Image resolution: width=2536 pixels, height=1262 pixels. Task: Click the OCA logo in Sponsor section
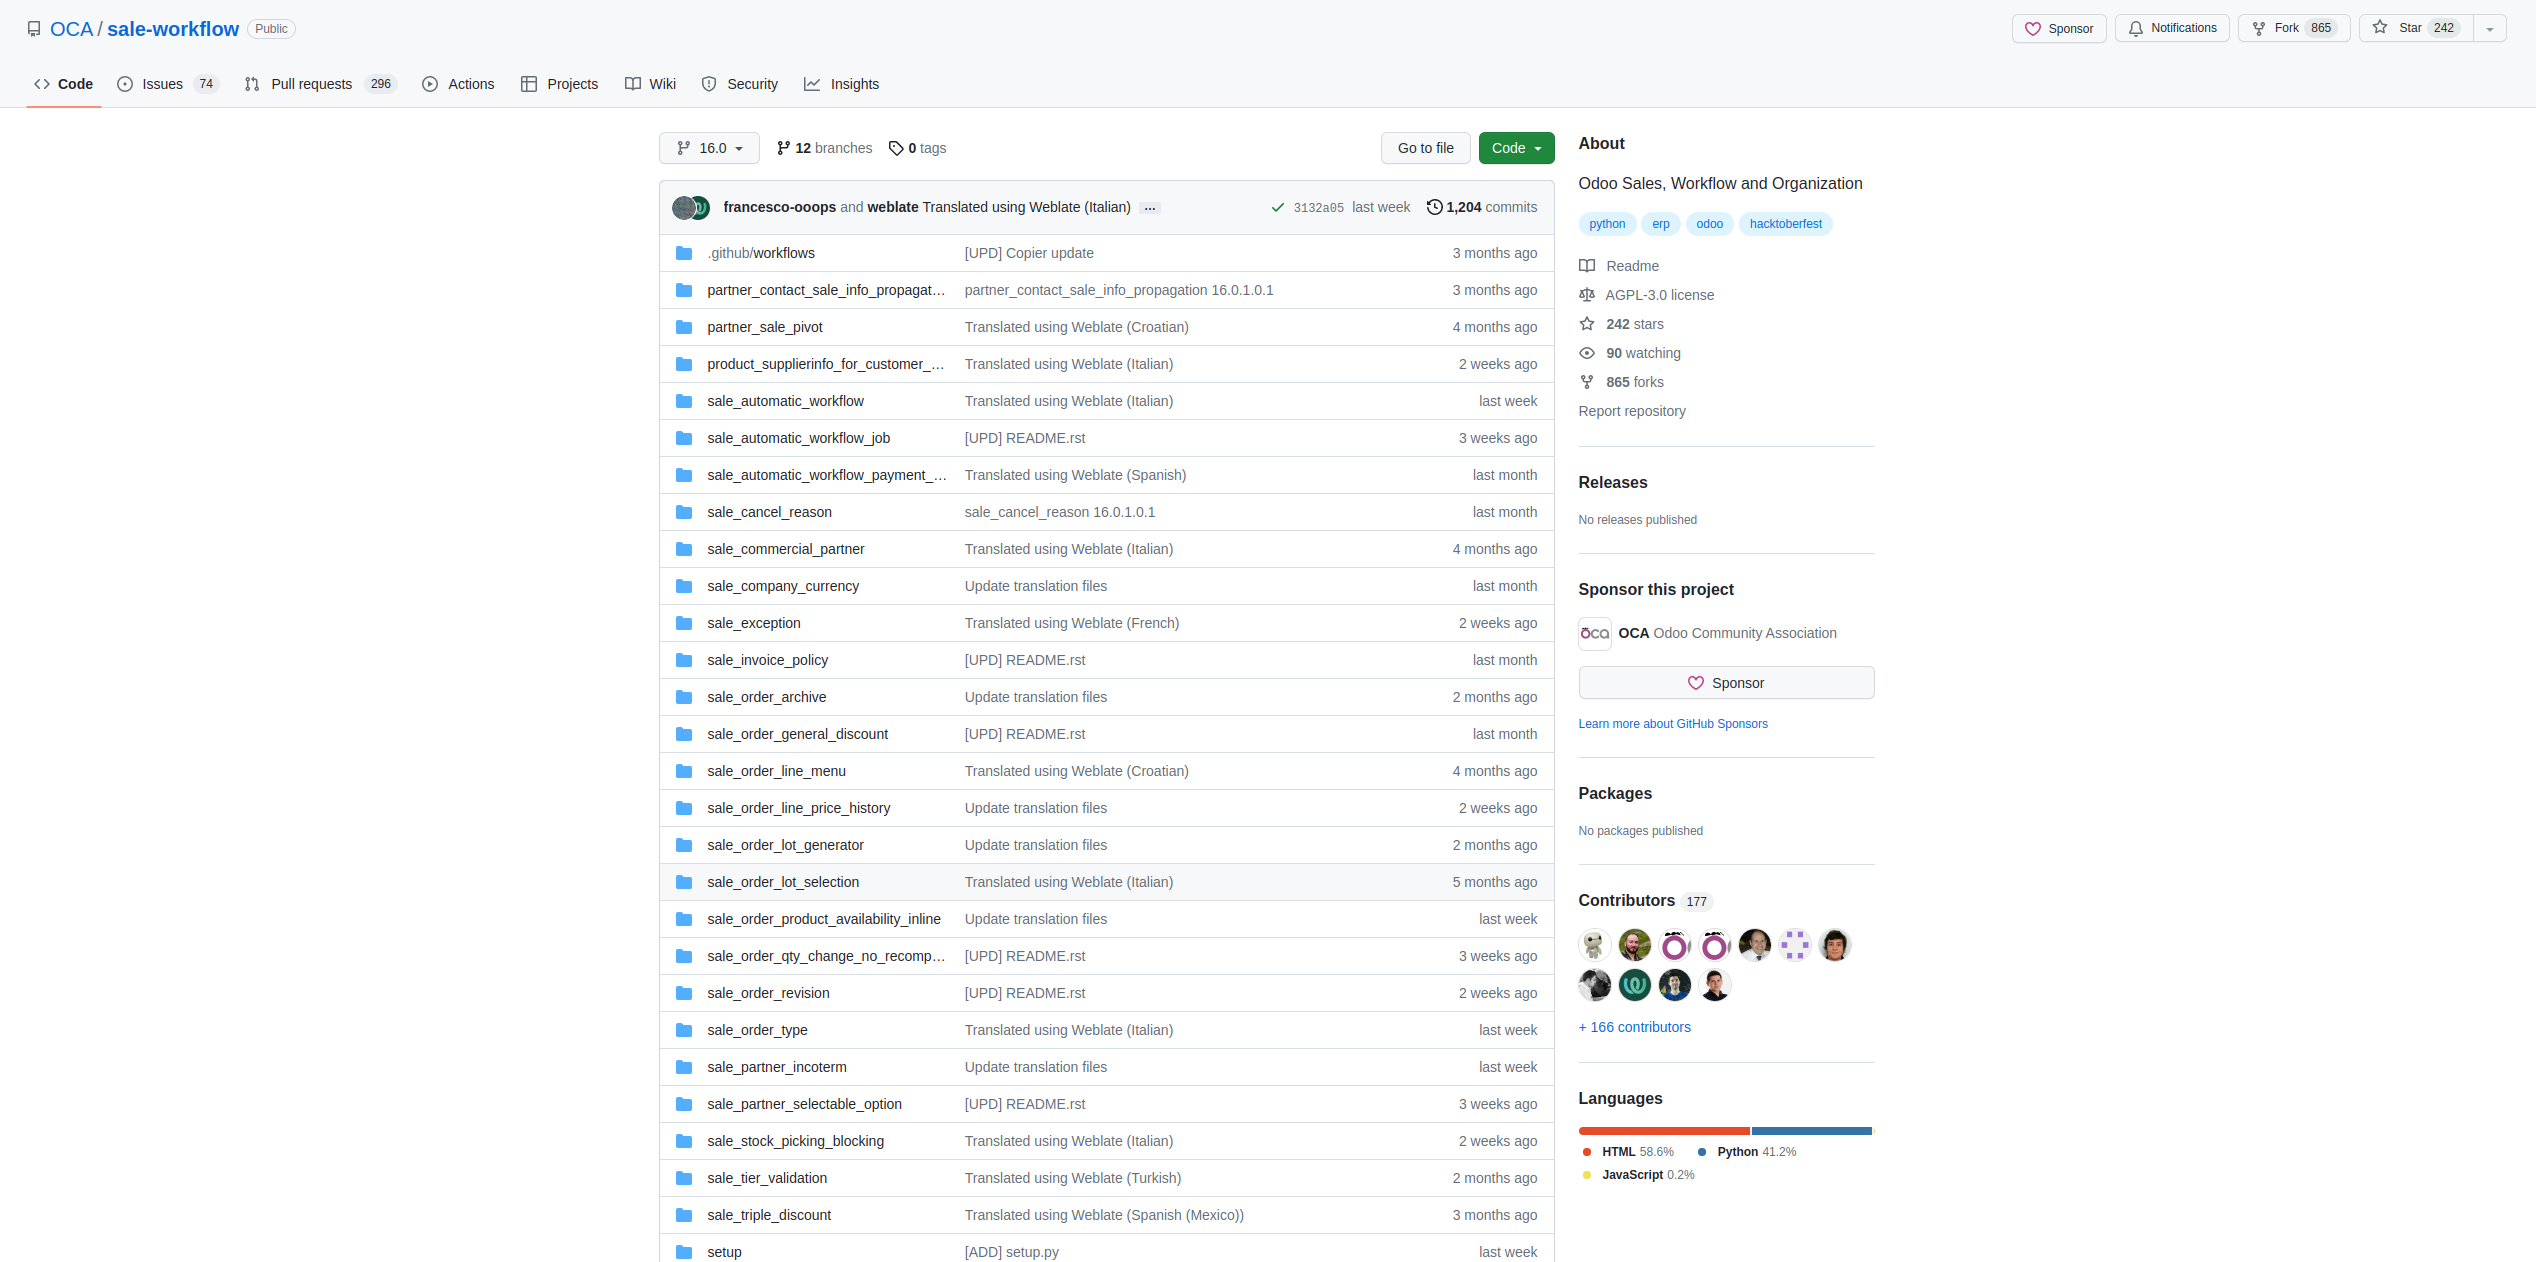coord(1595,633)
